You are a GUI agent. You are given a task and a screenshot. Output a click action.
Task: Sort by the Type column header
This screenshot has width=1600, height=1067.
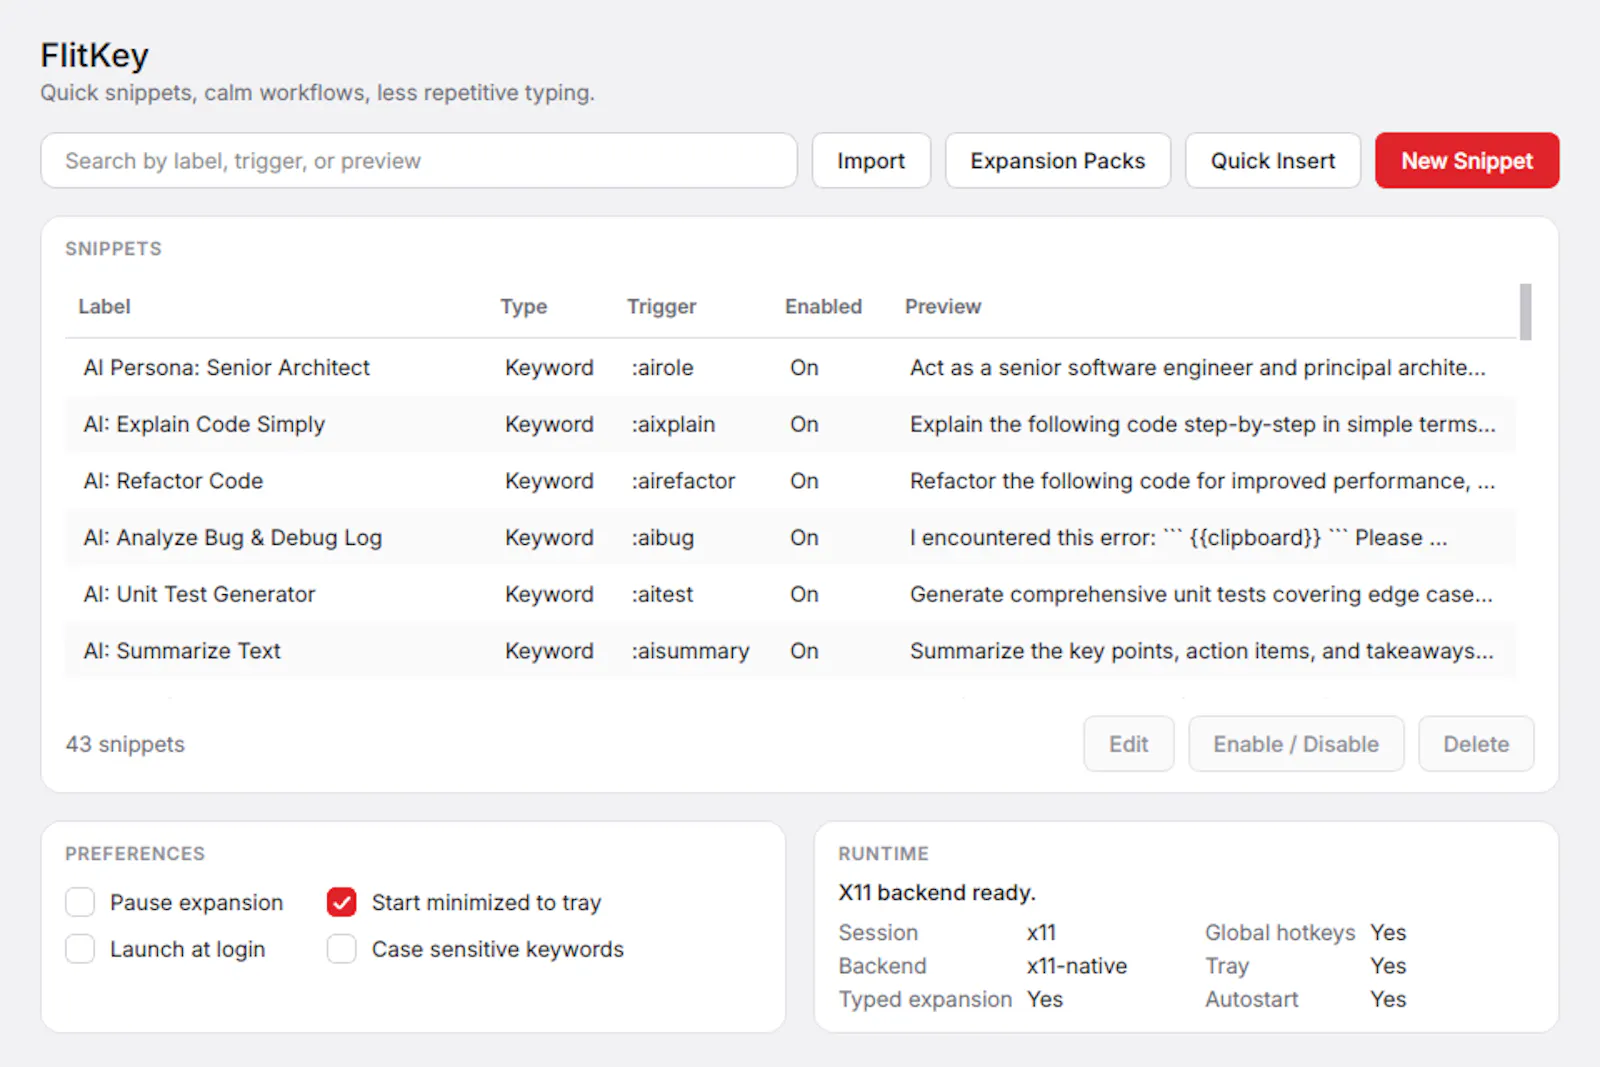(524, 307)
